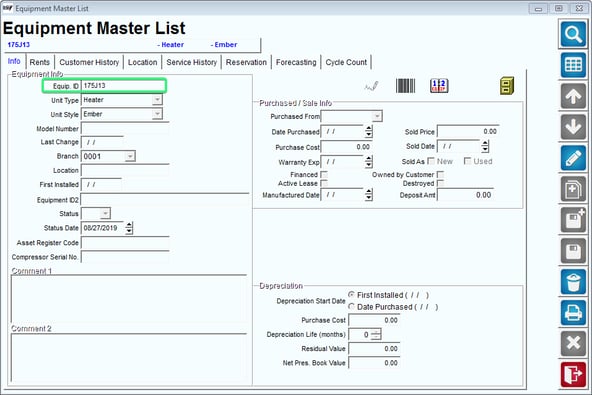Open the application icon in title bar
Screen dimensions: 592x395
click(8, 8)
